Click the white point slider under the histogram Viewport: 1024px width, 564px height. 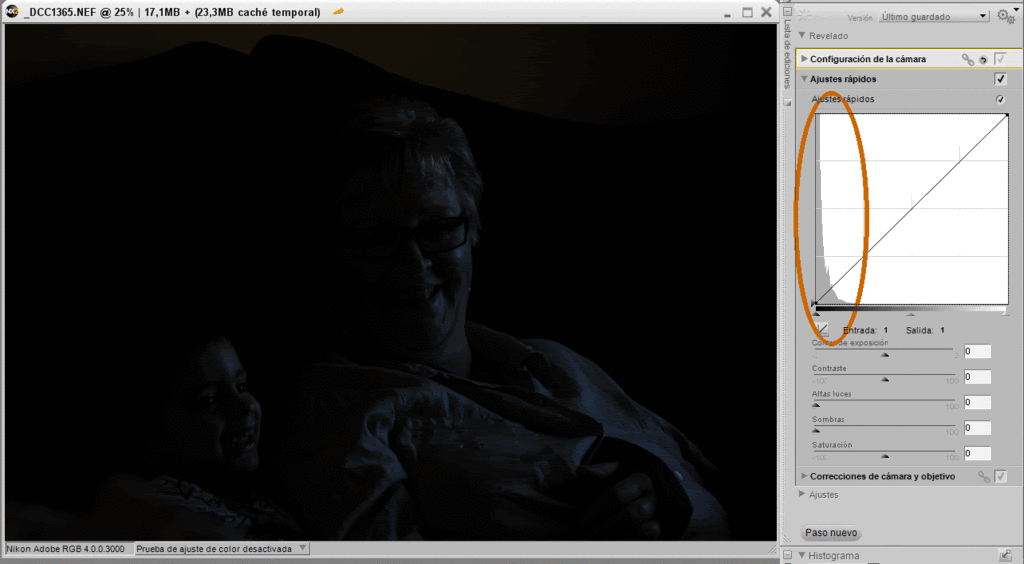[x=1005, y=314]
